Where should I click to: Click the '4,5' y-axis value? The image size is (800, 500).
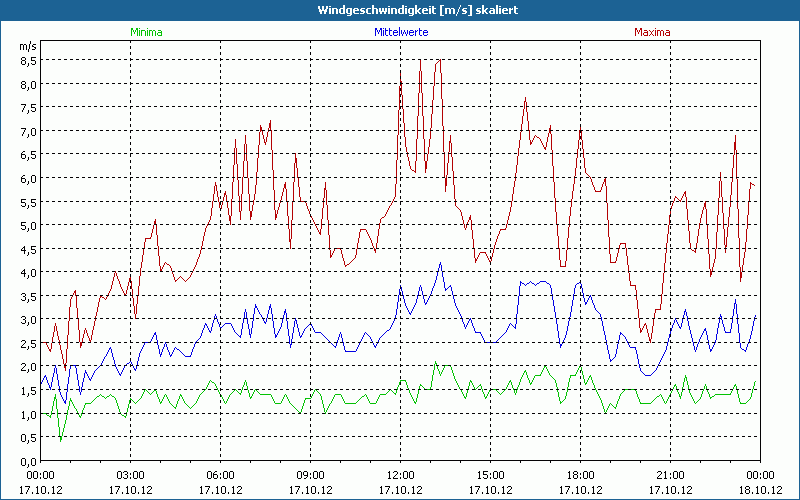(x=29, y=249)
